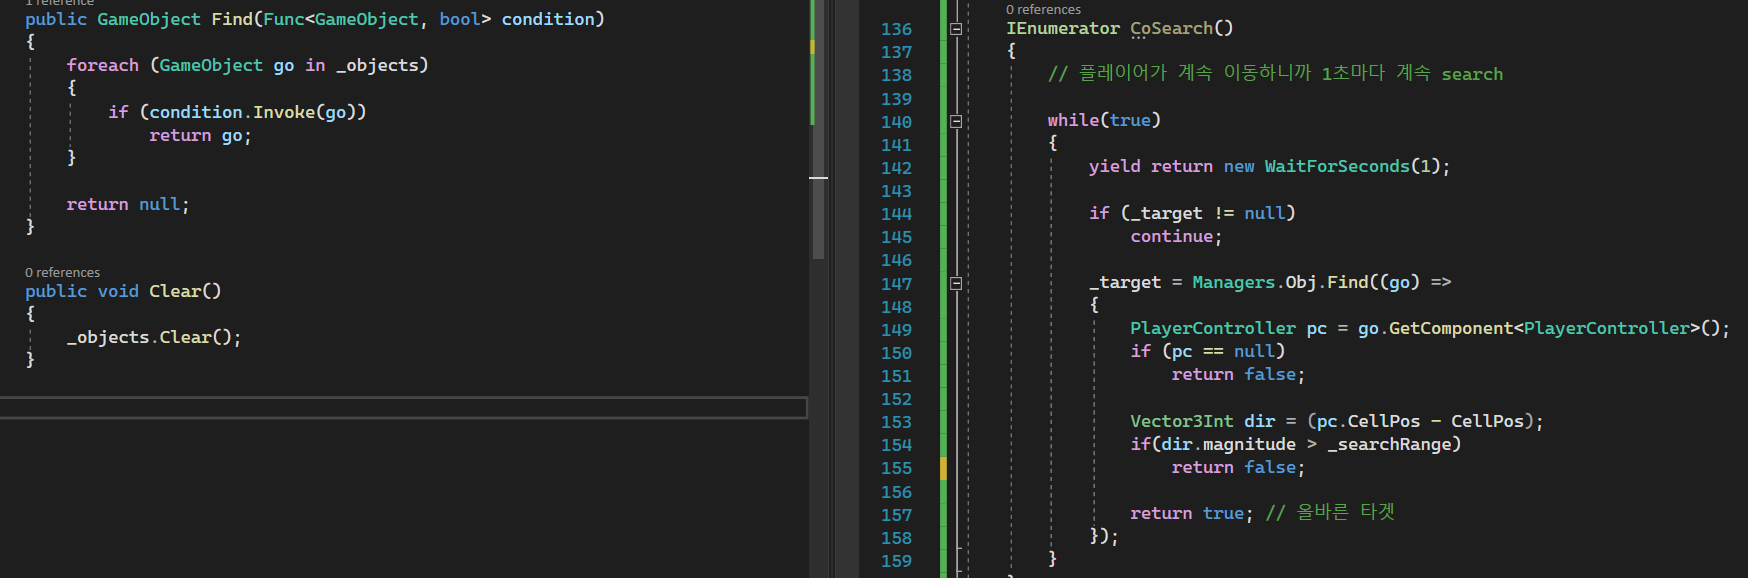Viewport: 1748px width, 578px height.
Task: Click 'pc.CellPos' on line 153
Action: coord(1368,421)
